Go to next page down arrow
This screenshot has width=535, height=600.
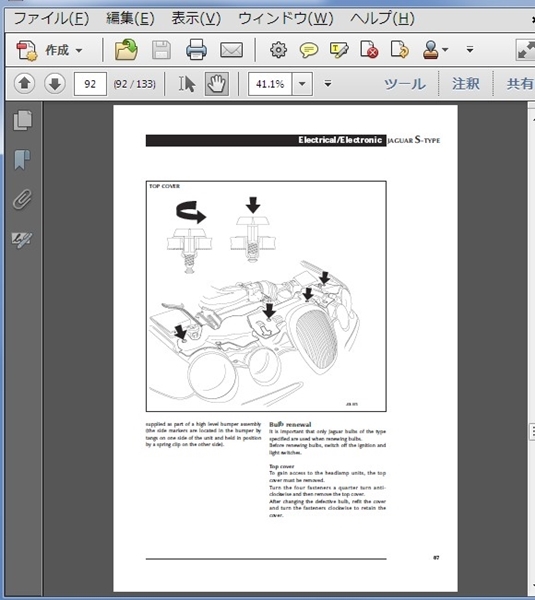click(55, 83)
